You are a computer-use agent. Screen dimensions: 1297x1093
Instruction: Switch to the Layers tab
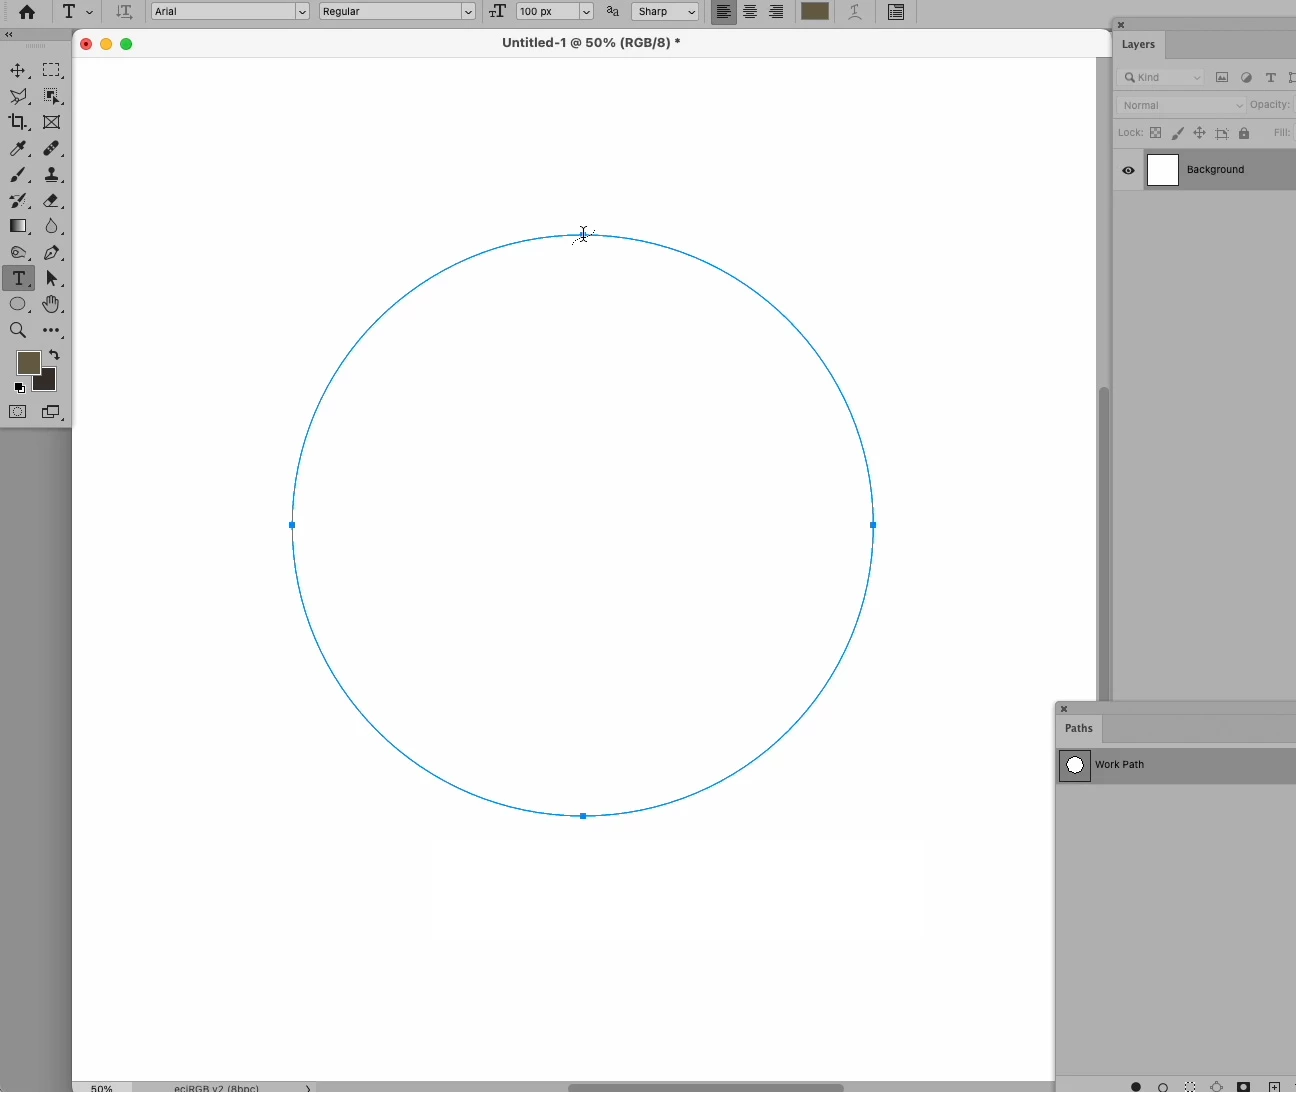coord(1138,45)
